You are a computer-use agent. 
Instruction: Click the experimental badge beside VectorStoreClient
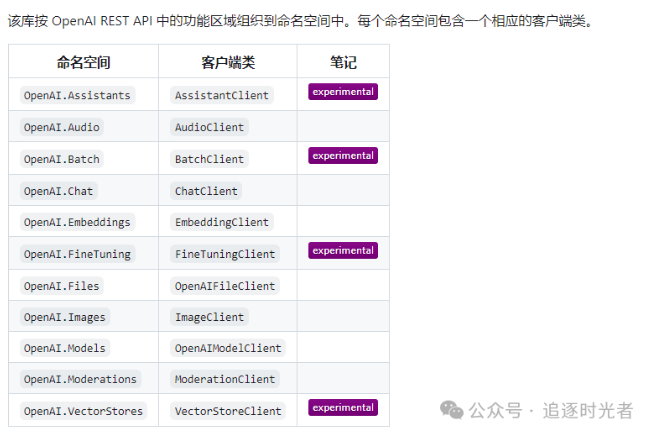click(x=343, y=408)
